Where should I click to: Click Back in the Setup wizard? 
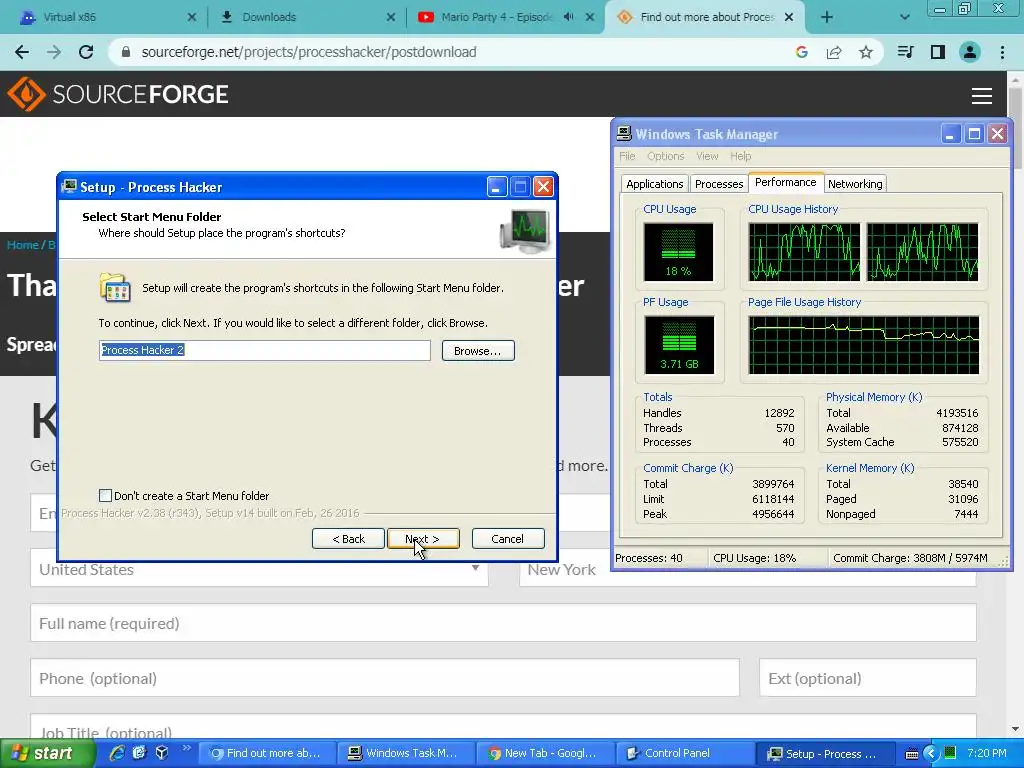(x=348, y=539)
